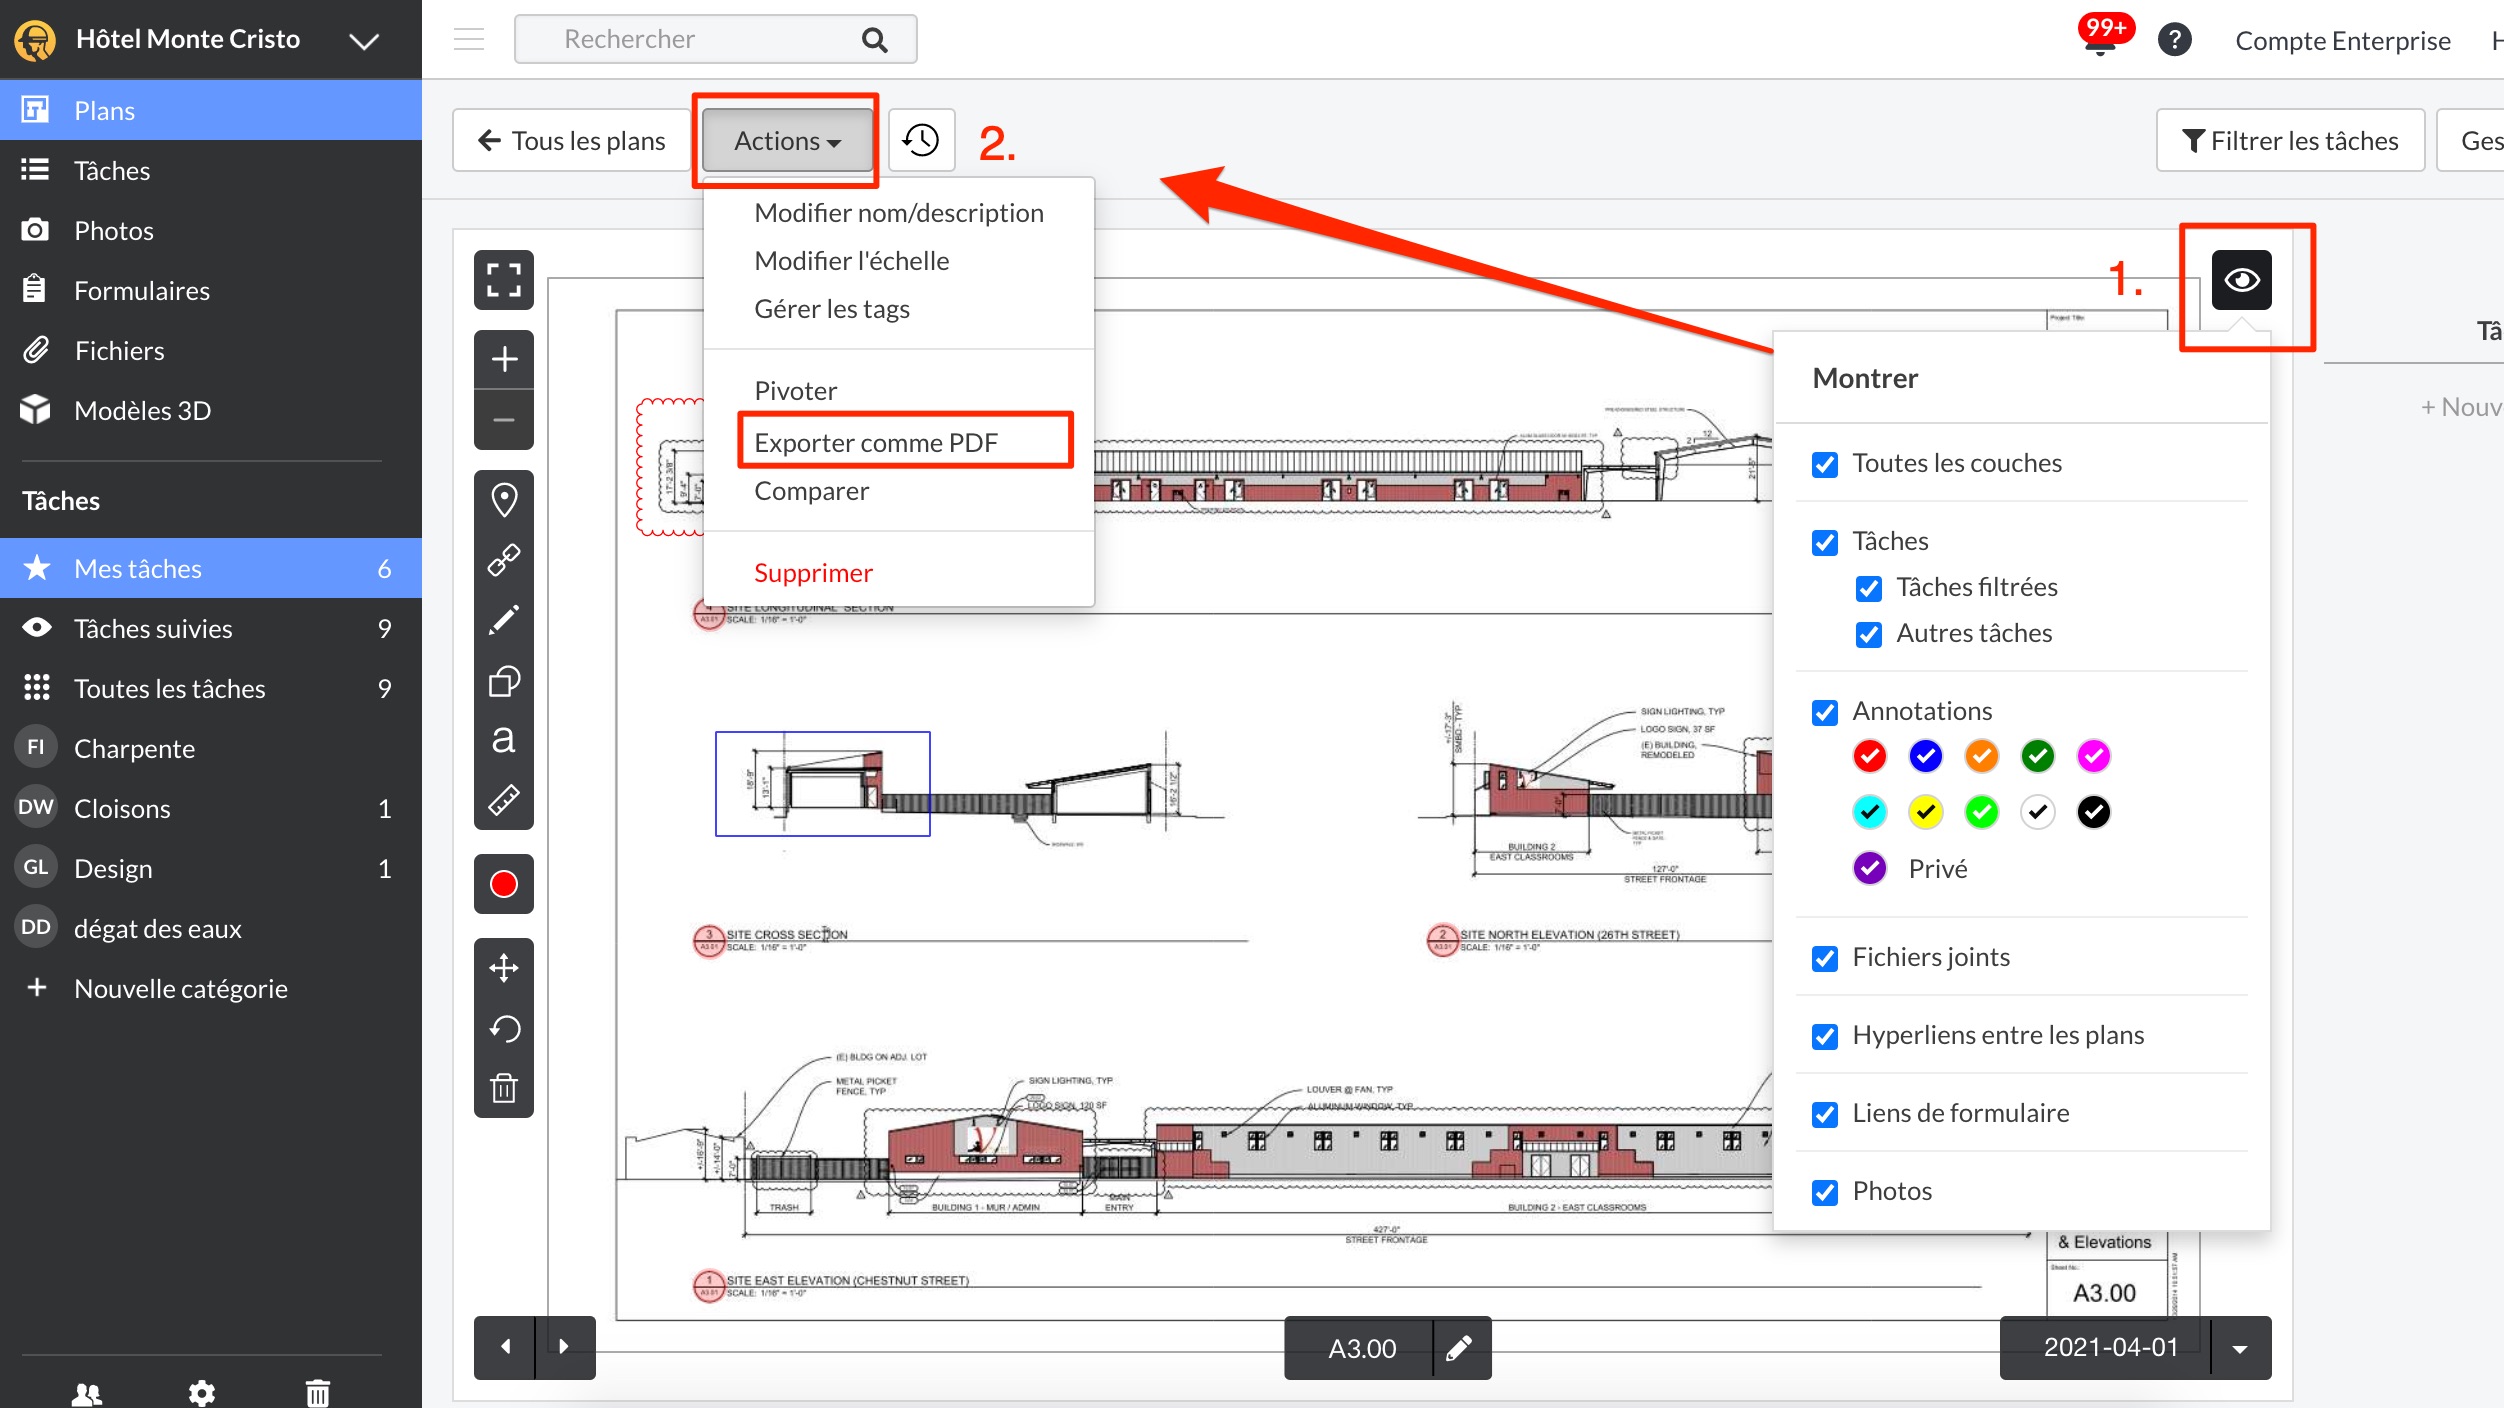This screenshot has height=1408, width=2504.
Task: Choose Pivoter from Actions menu
Action: (899, 390)
